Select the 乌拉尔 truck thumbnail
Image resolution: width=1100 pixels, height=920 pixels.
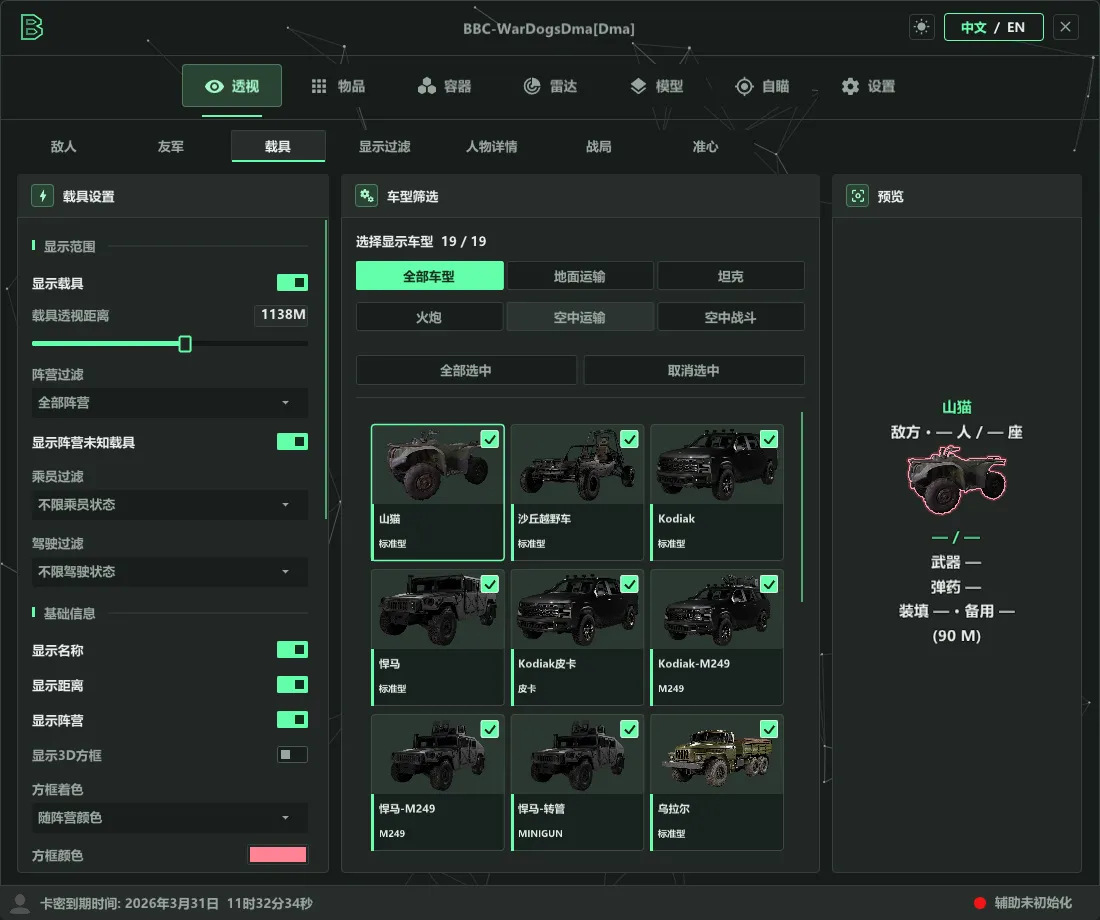point(717,754)
